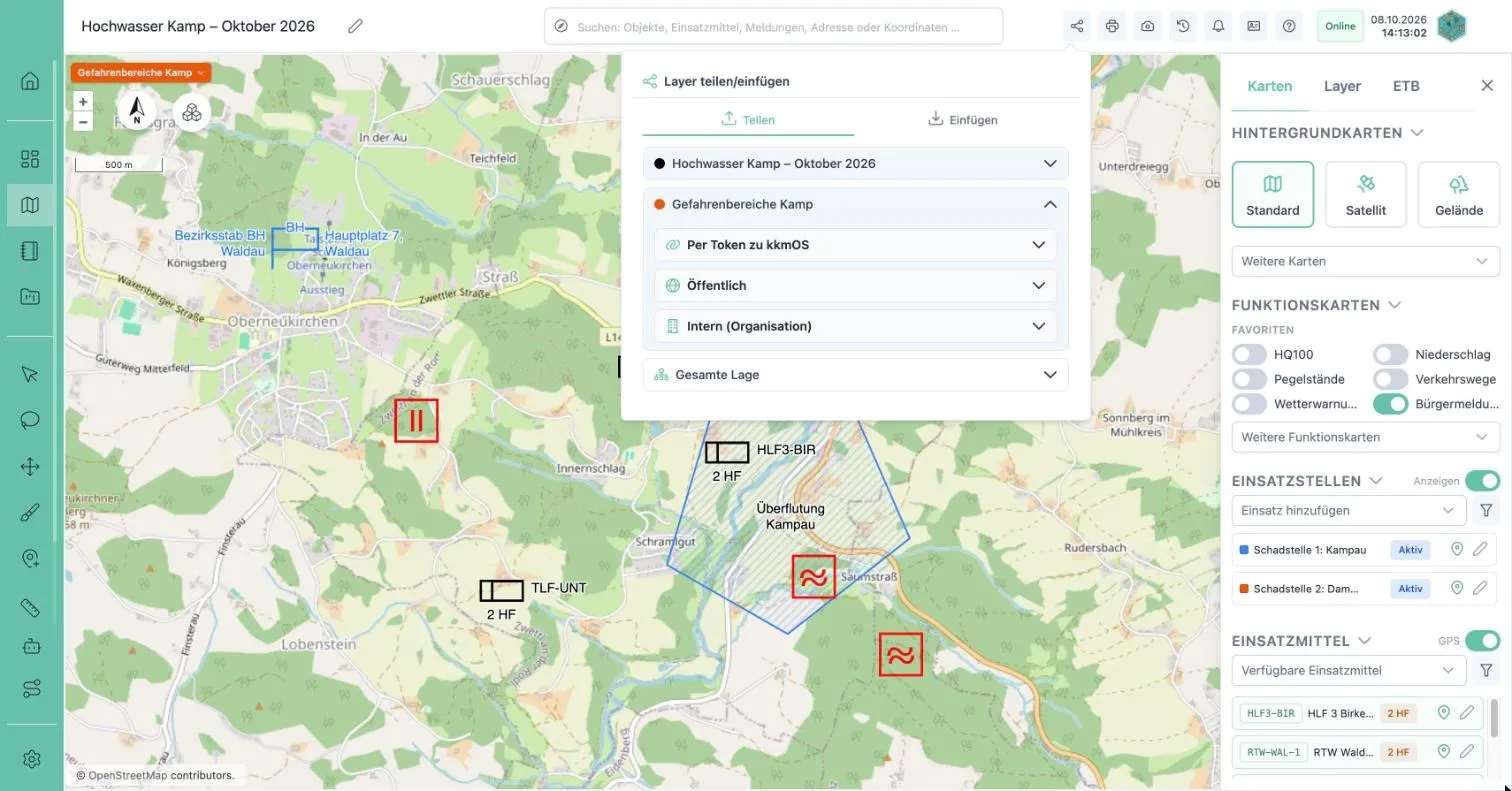Click the Gefahrenbereiche Kamp orange layer button
The width and height of the screenshot is (1512, 791).
(x=141, y=73)
